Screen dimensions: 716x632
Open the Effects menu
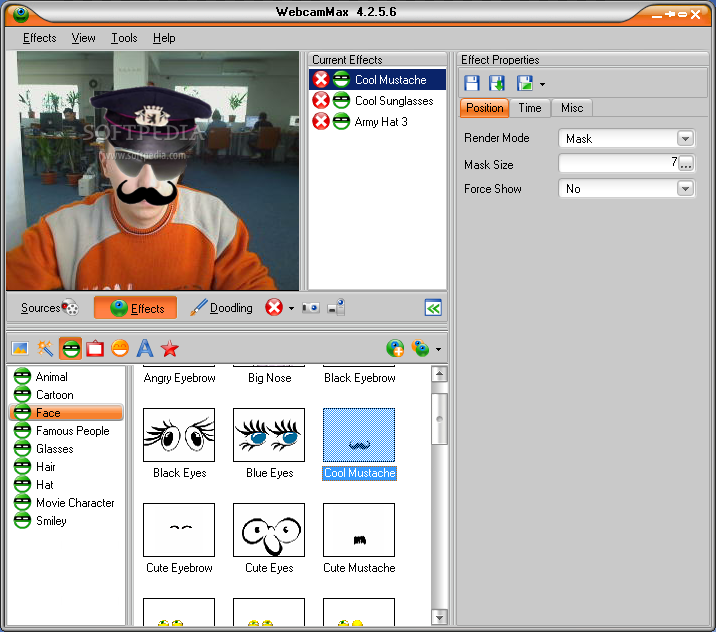(x=40, y=38)
